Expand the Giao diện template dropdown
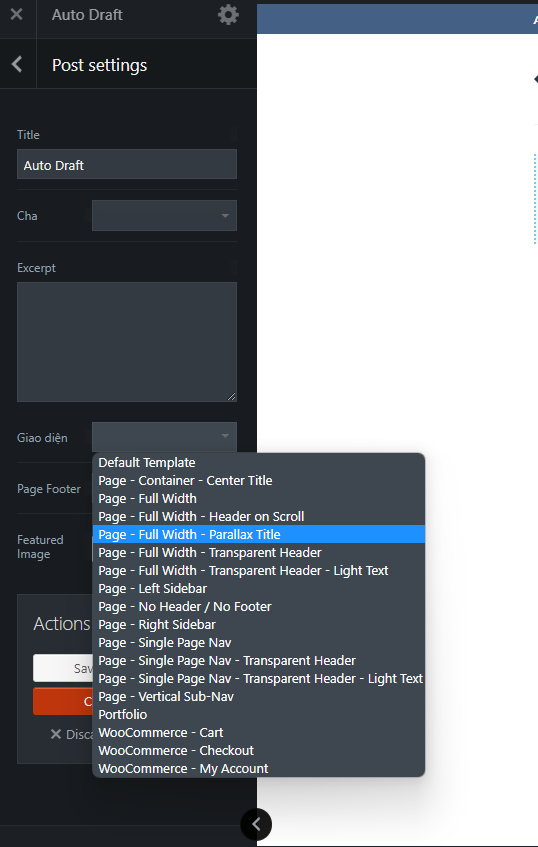 coord(164,437)
